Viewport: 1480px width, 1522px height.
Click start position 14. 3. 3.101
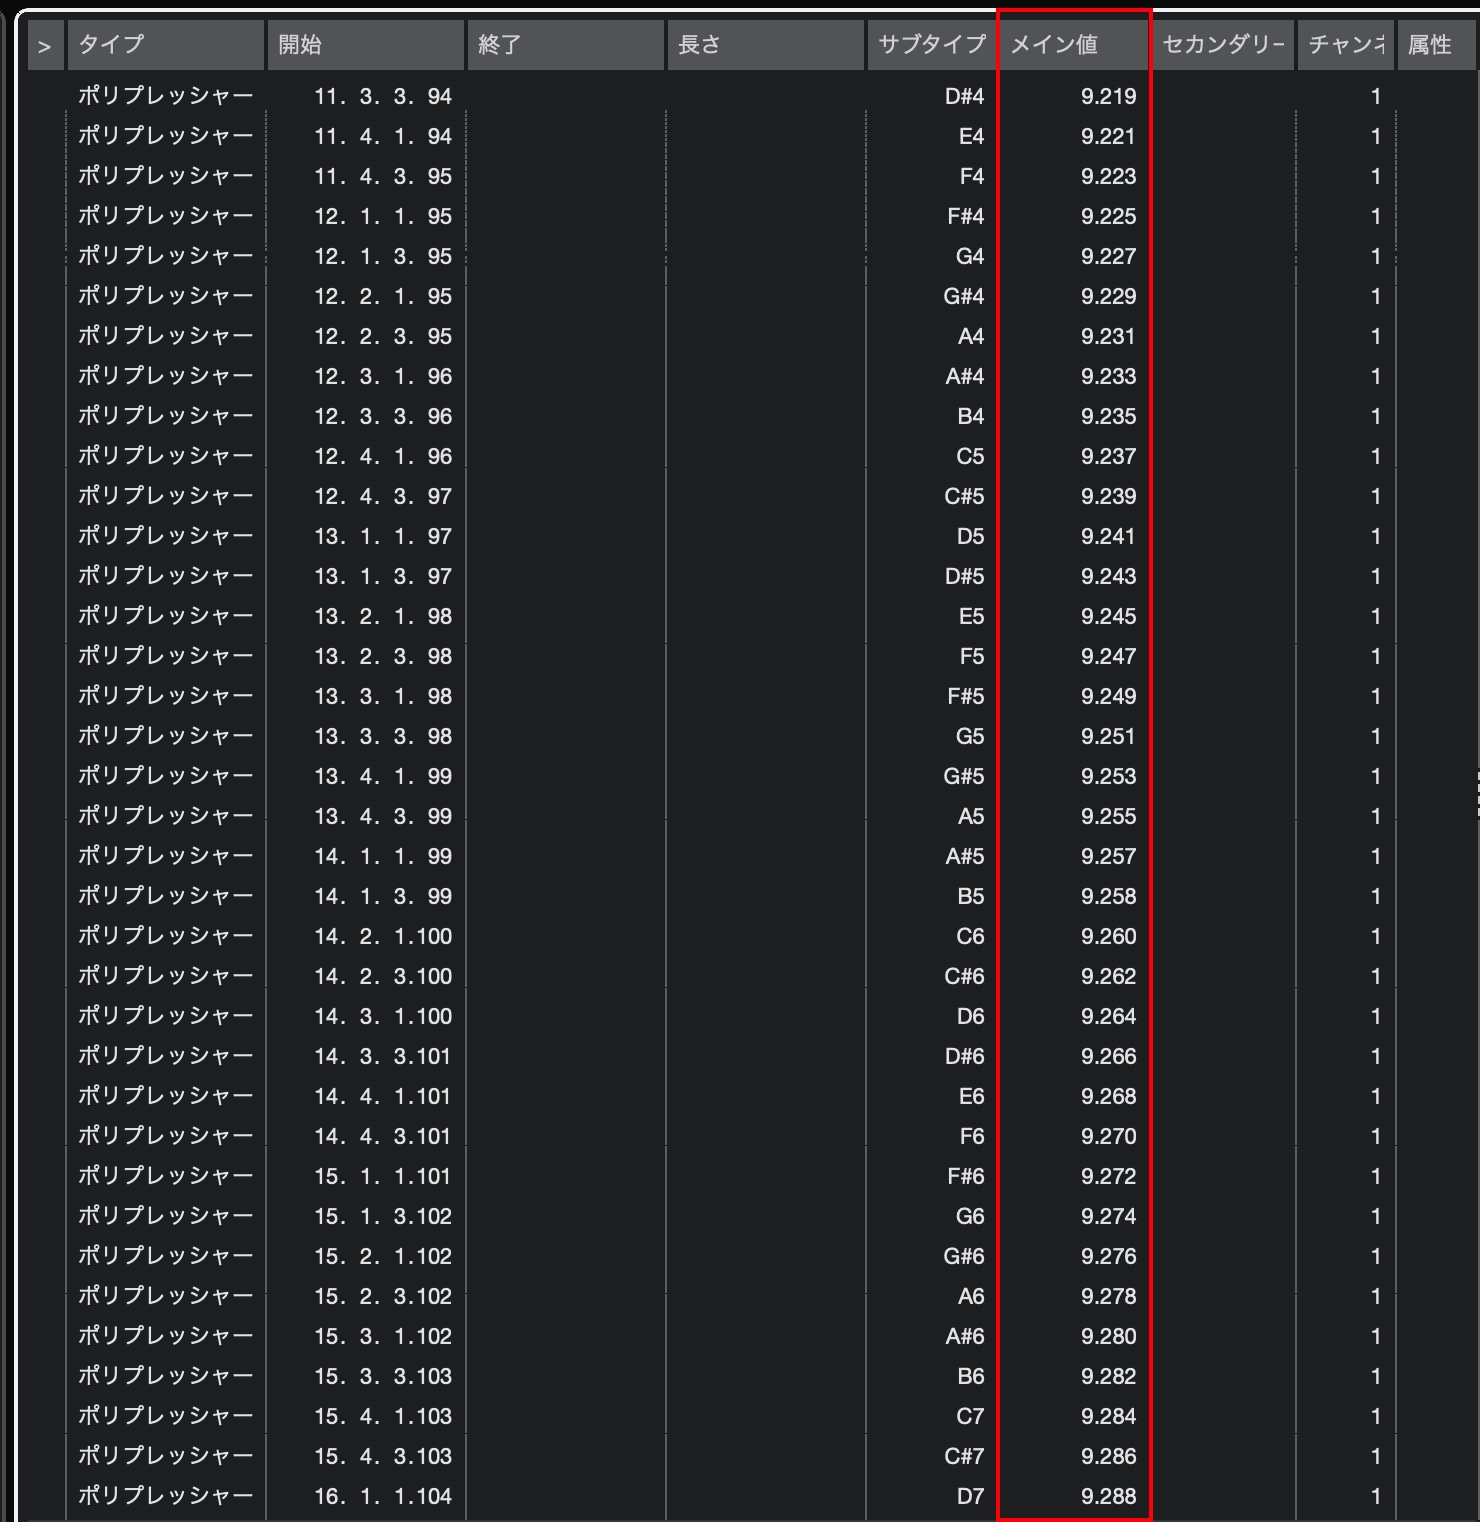click(383, 1056)
